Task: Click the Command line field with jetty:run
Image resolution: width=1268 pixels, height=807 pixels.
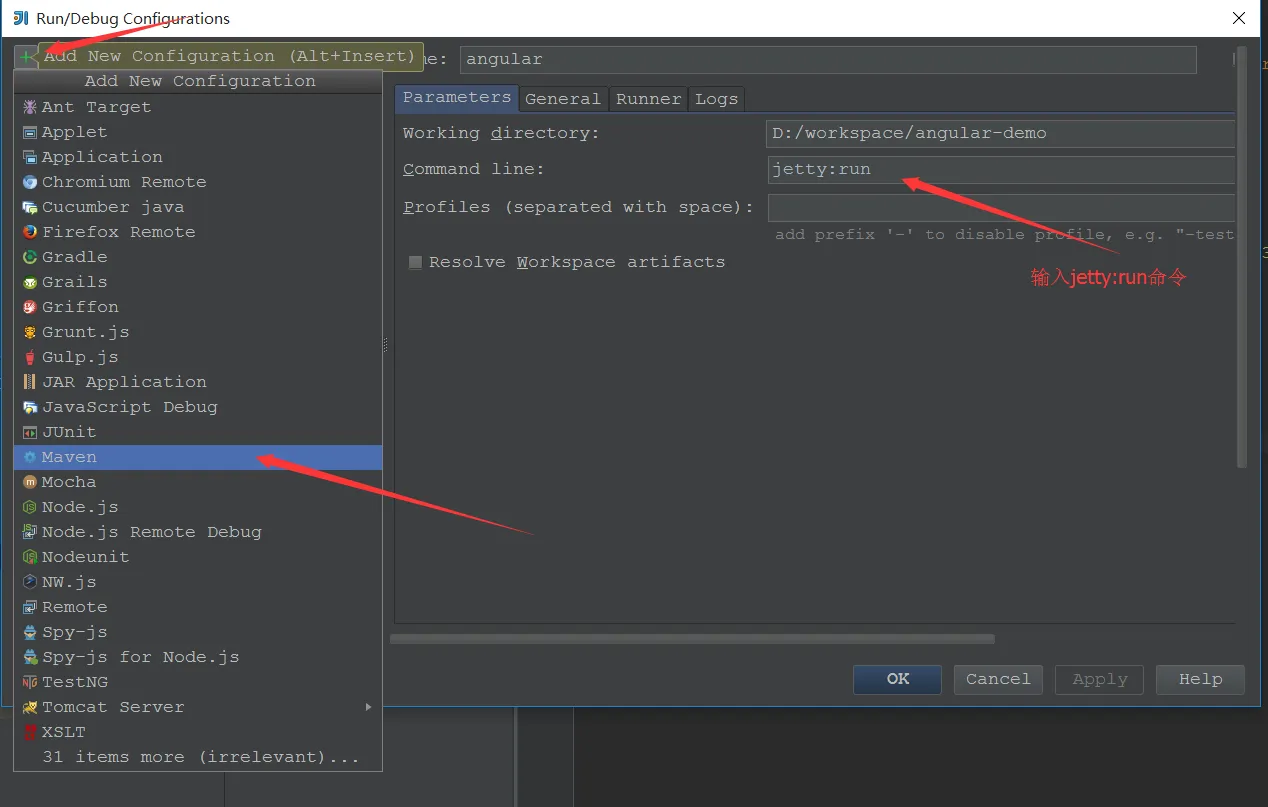Action: pos(1002,169)
